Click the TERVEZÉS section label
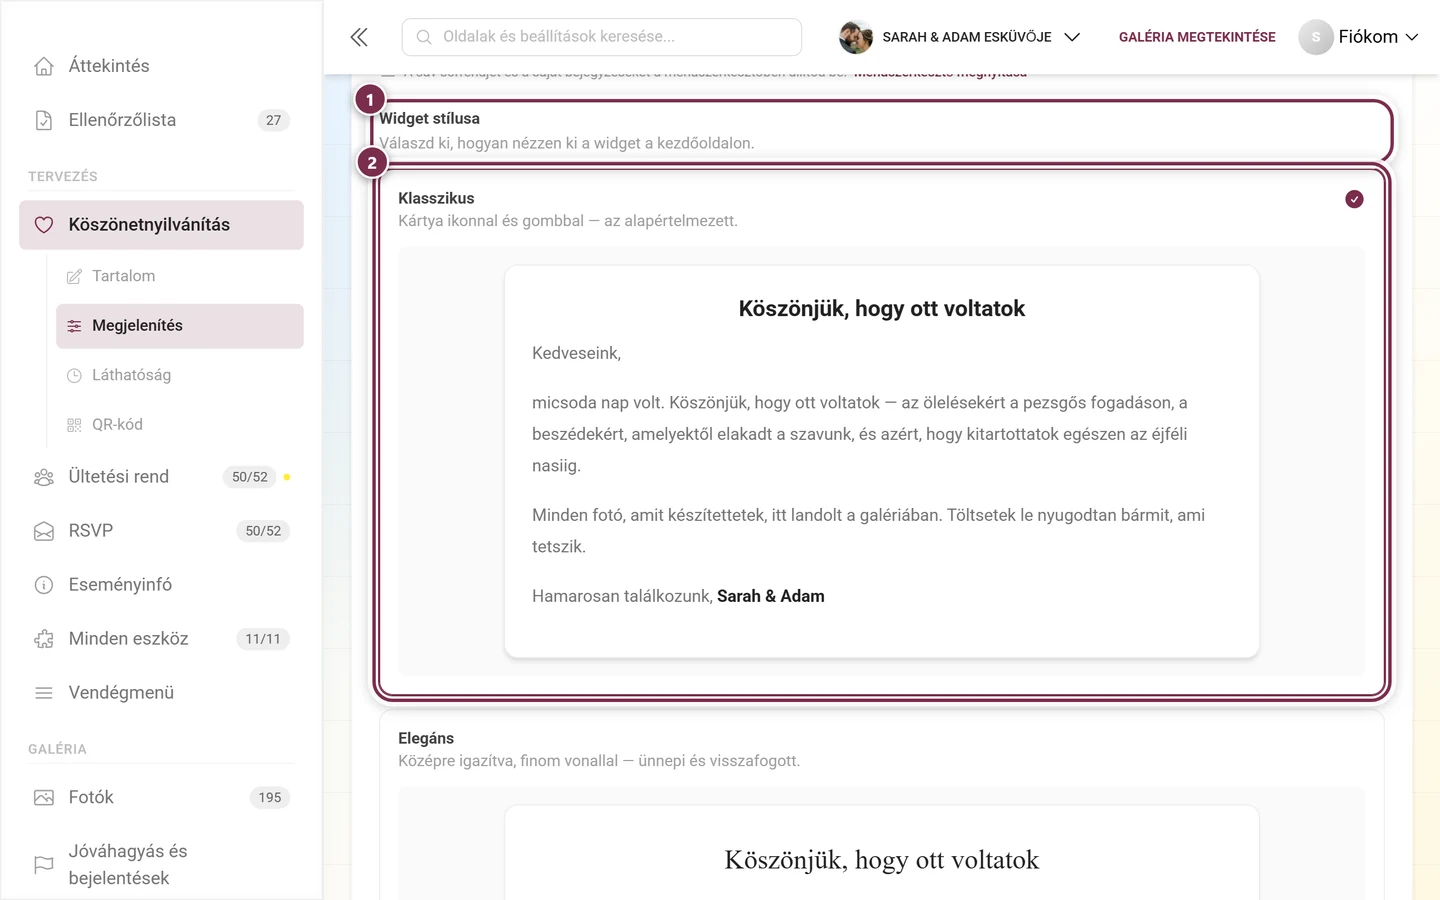This screenshot has height=900, width=1440. click(63, 176)
